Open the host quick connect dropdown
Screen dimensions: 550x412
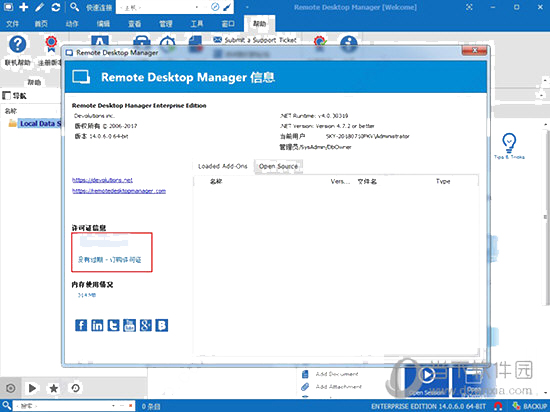click(x=196, y=7)
